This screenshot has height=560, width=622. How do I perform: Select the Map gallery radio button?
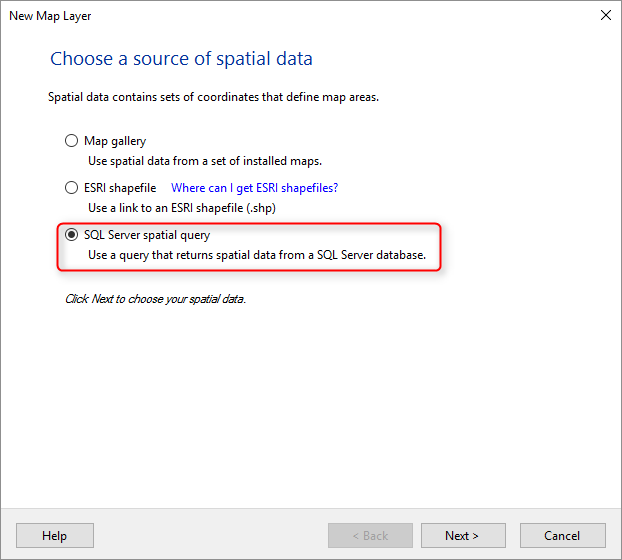point(71,141)
